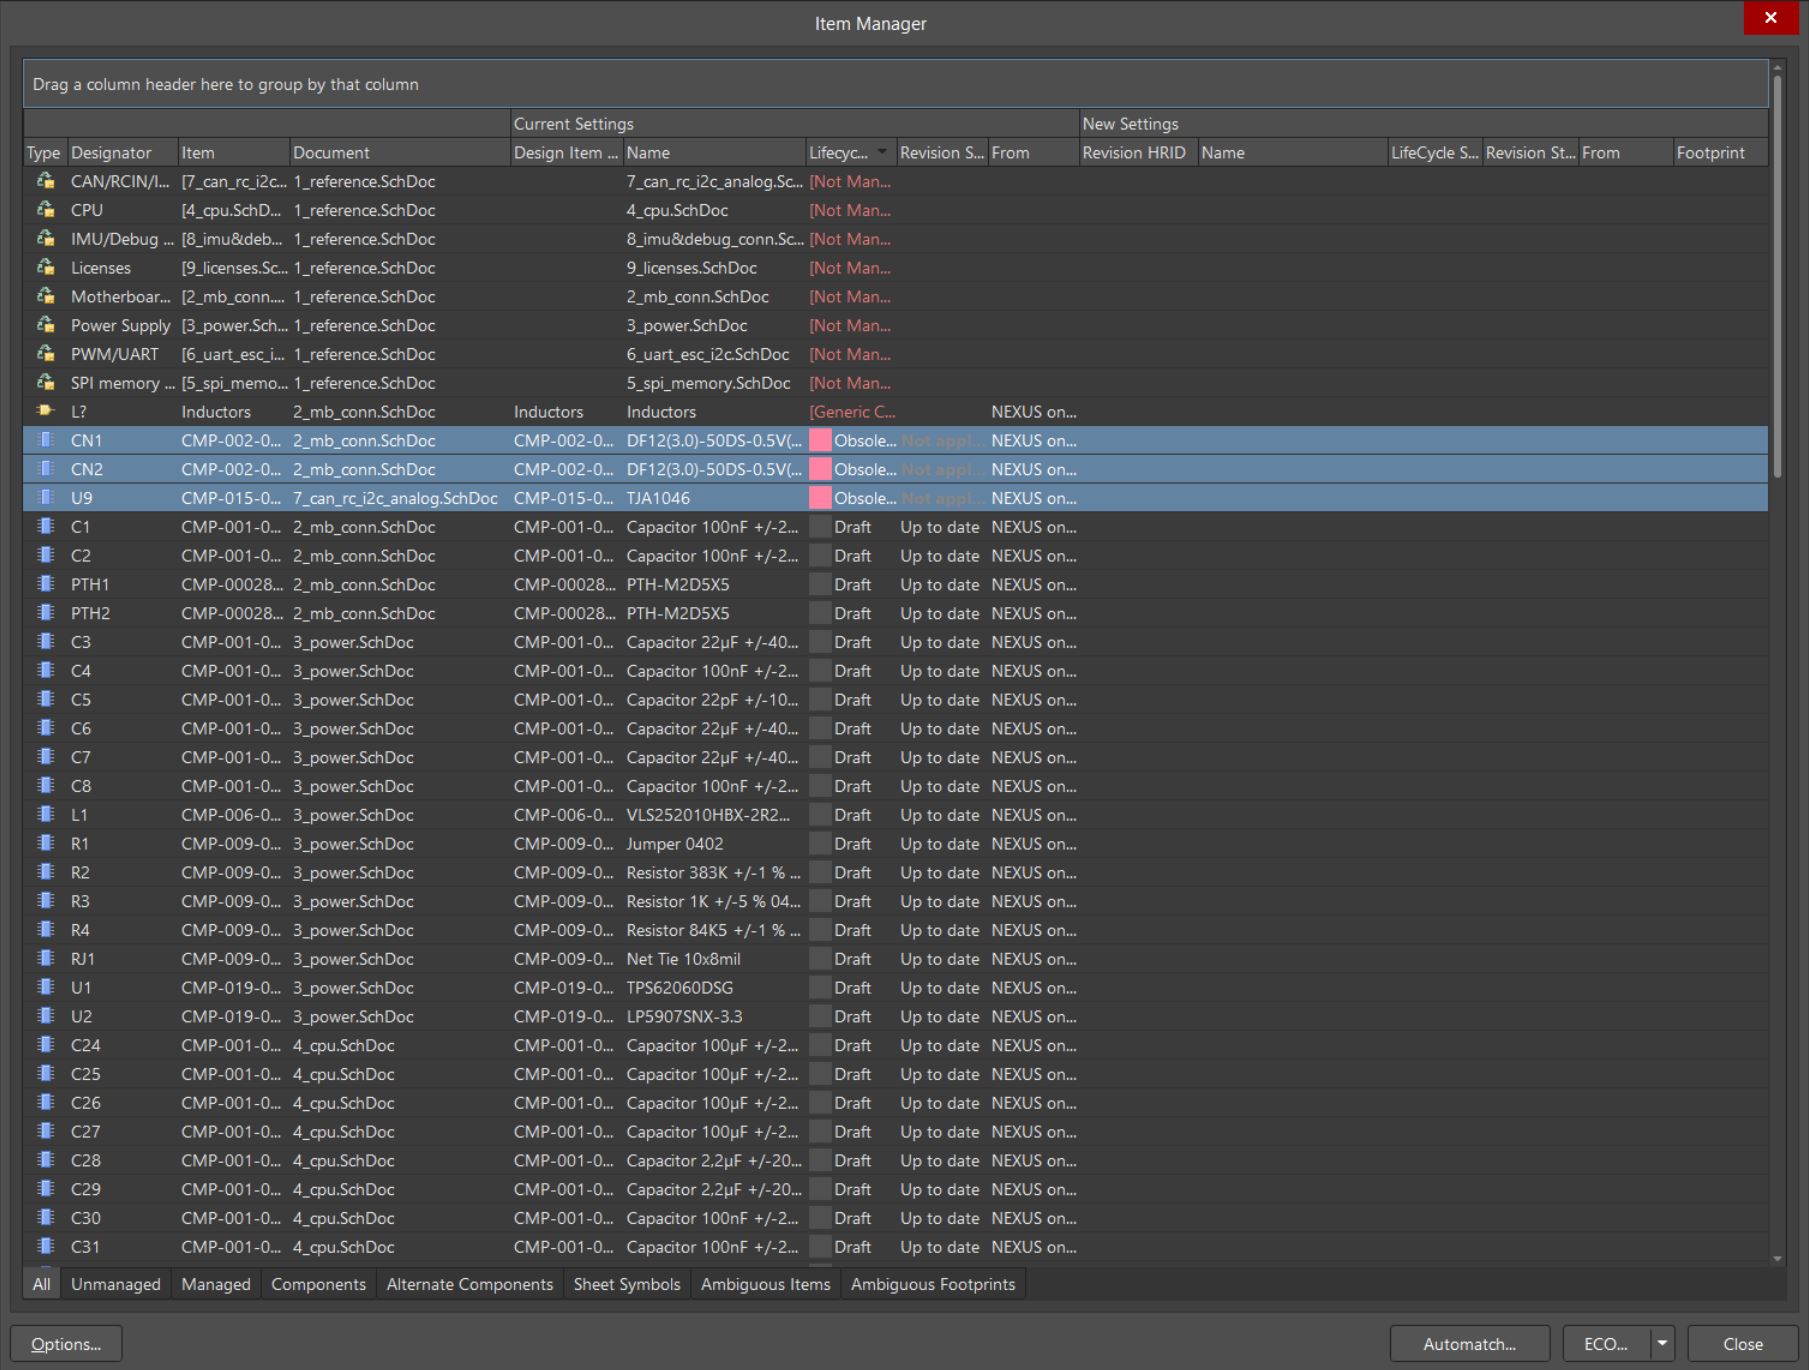This screenshot has height=1370, width=1809.
Task: Click the component icon for CN1 row
Action: click(45, 440)
